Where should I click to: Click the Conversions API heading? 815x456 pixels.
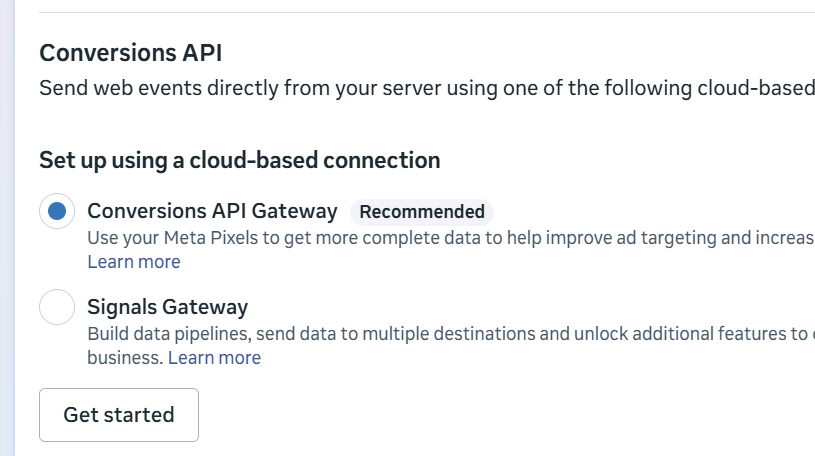(130, 53)
